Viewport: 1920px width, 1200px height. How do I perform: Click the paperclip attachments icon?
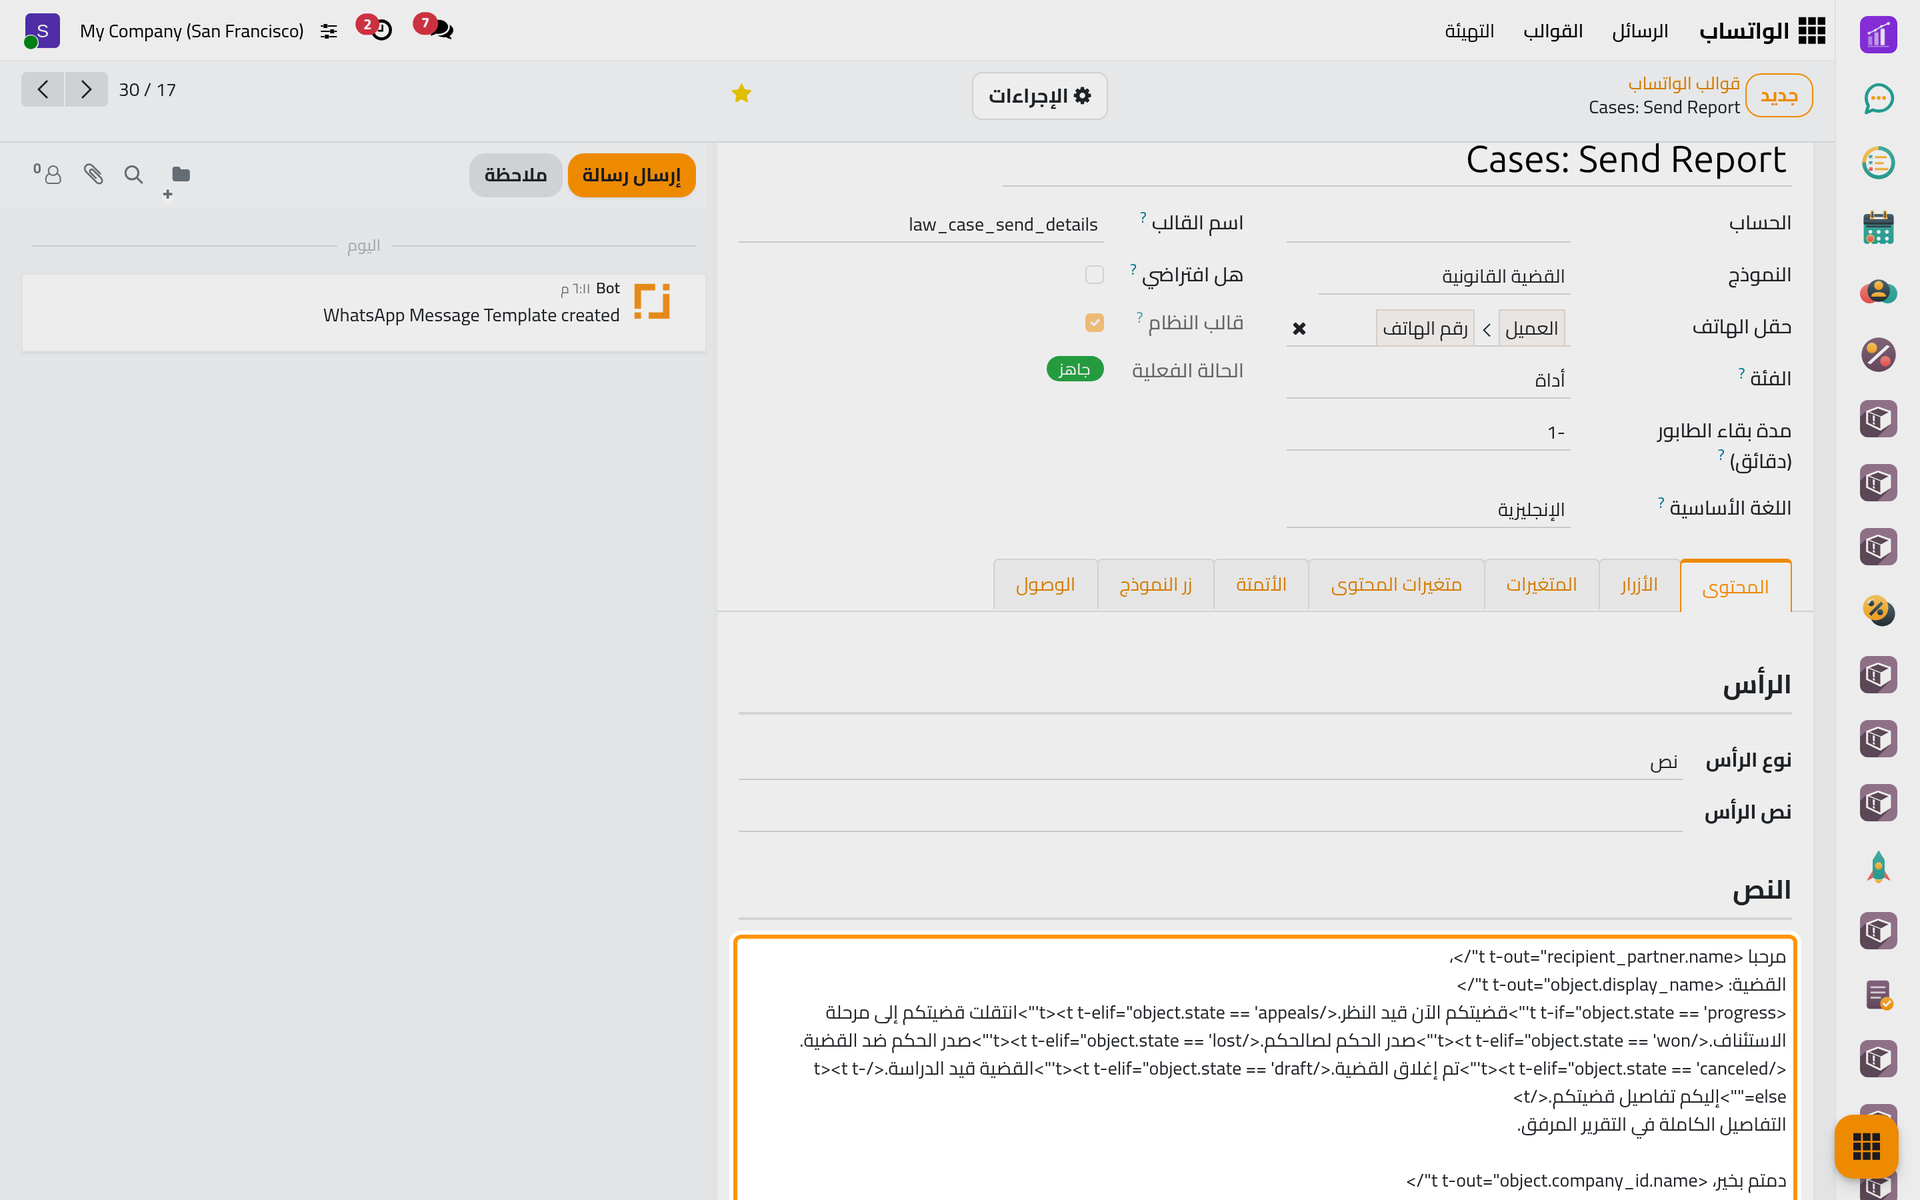click(x=93, y=174)
